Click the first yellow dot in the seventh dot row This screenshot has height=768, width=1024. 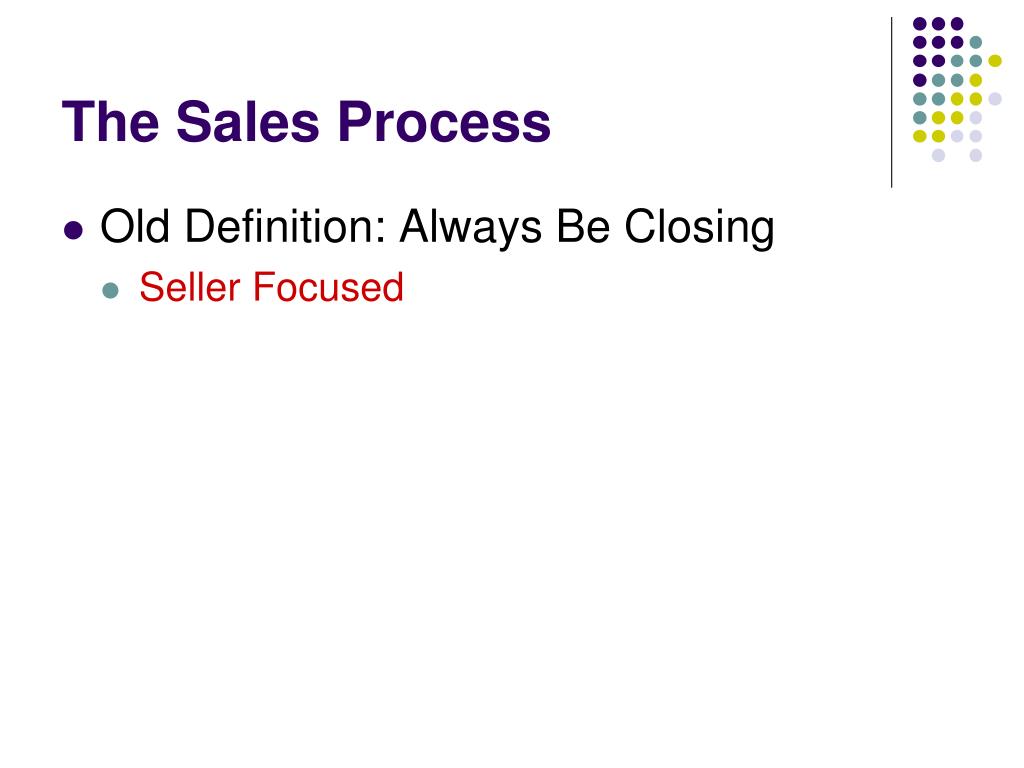tap(920, 136)
